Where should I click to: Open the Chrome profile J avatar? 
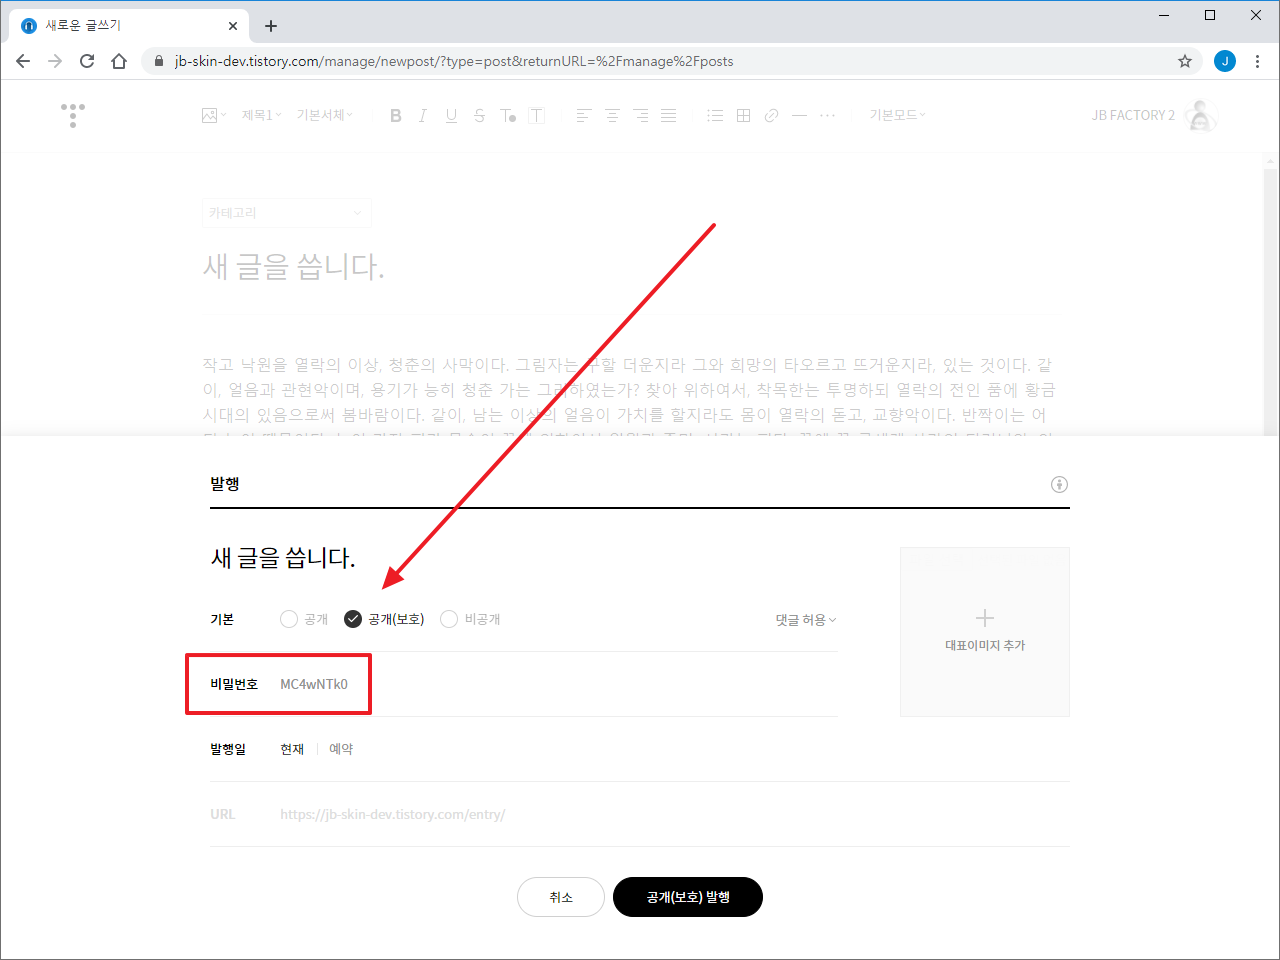coord(1225,61)
